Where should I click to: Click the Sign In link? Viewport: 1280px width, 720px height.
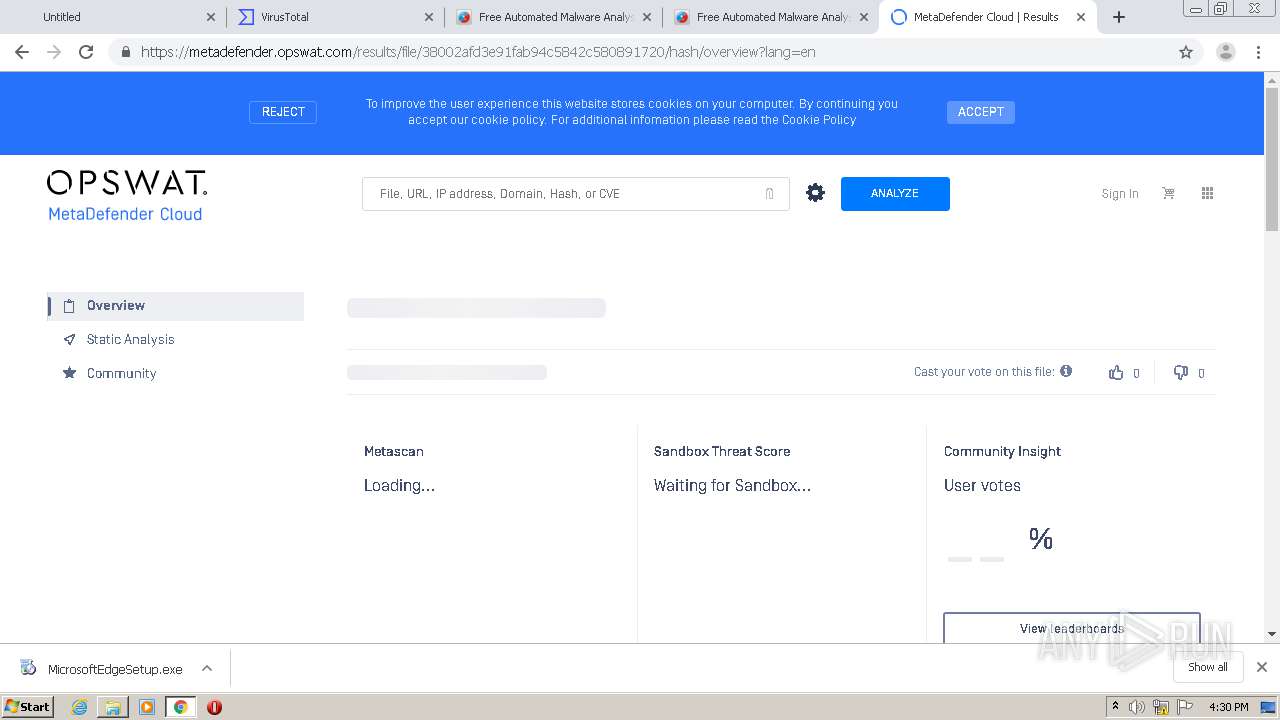[x=1120, y=194]
